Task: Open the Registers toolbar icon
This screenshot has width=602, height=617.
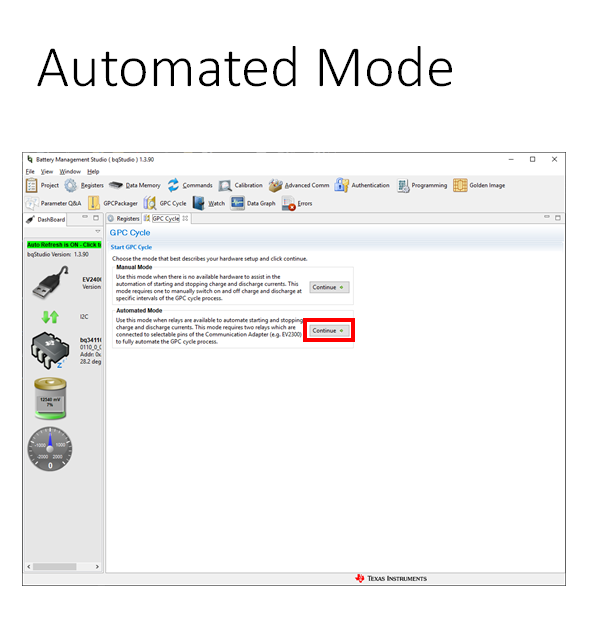Action: pos(84,185)
